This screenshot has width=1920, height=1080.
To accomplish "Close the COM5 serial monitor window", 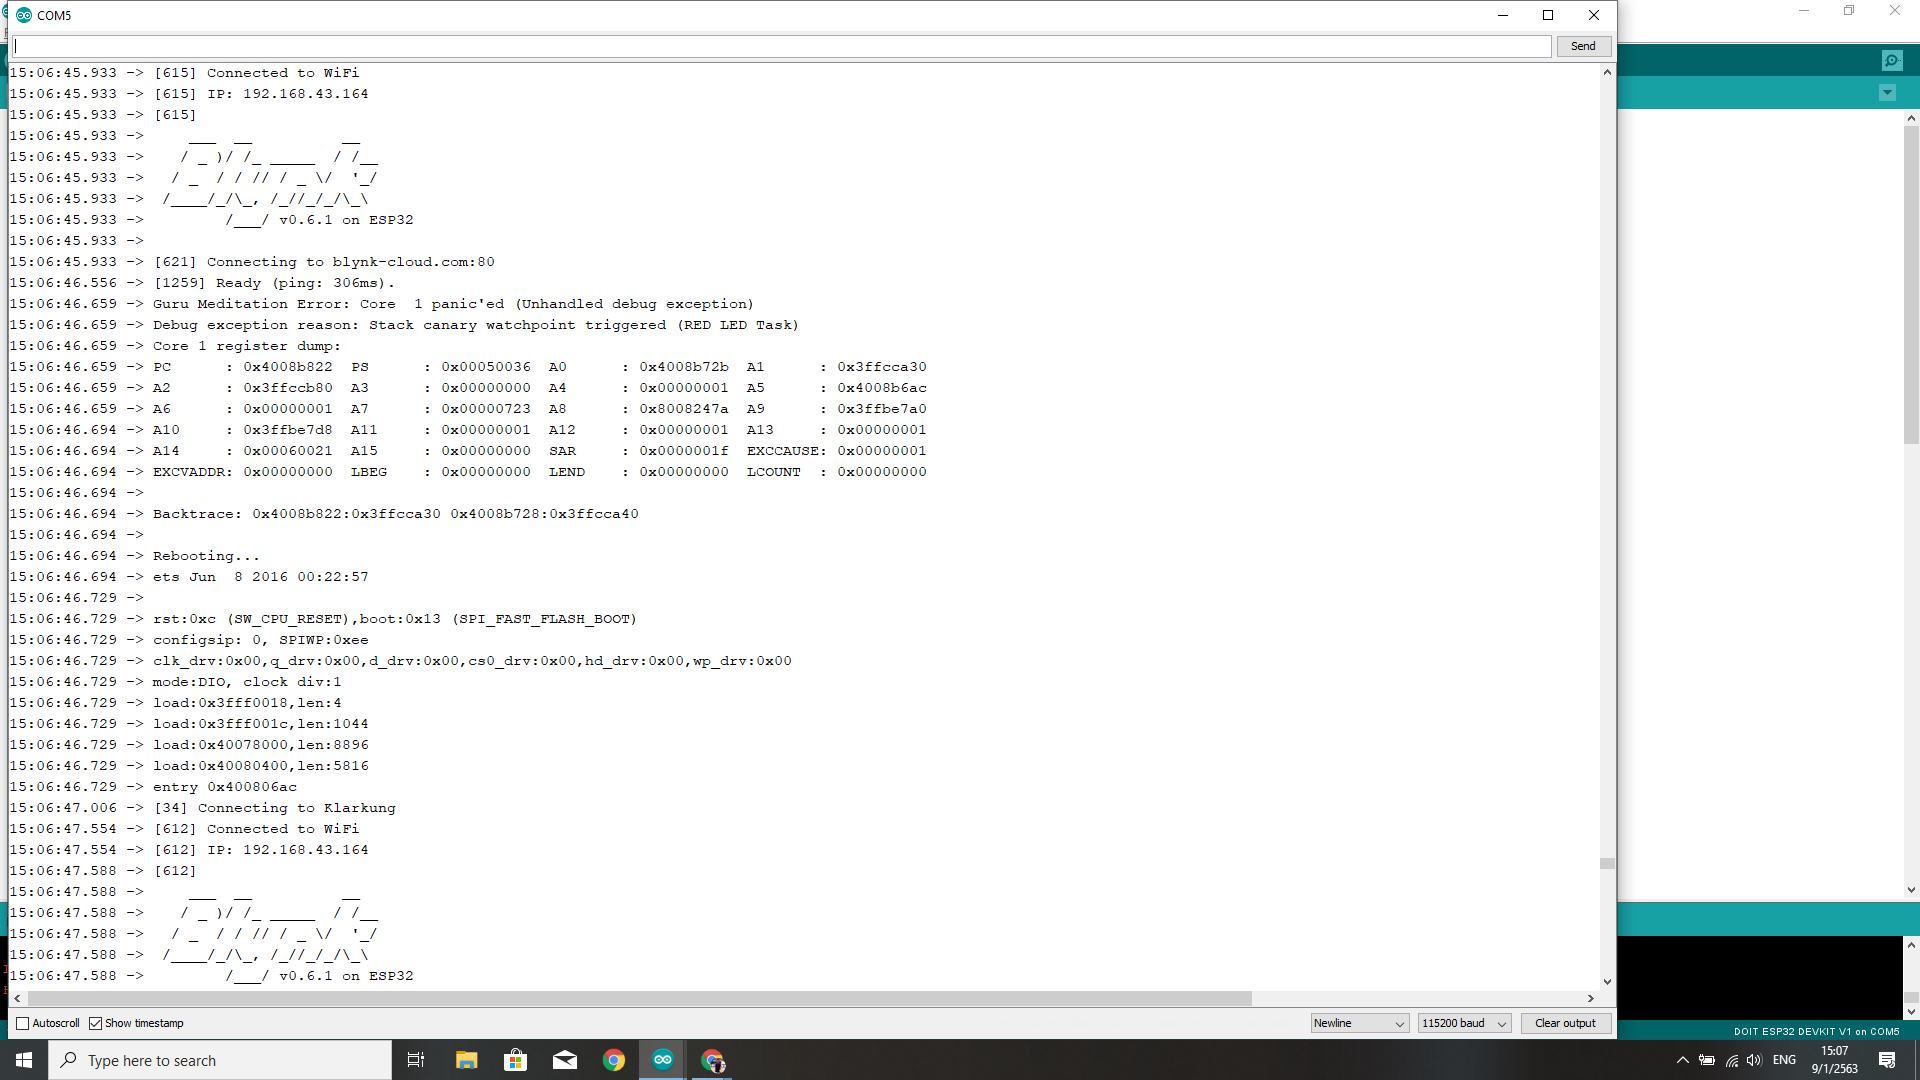I will click(x=1594, y=15).
